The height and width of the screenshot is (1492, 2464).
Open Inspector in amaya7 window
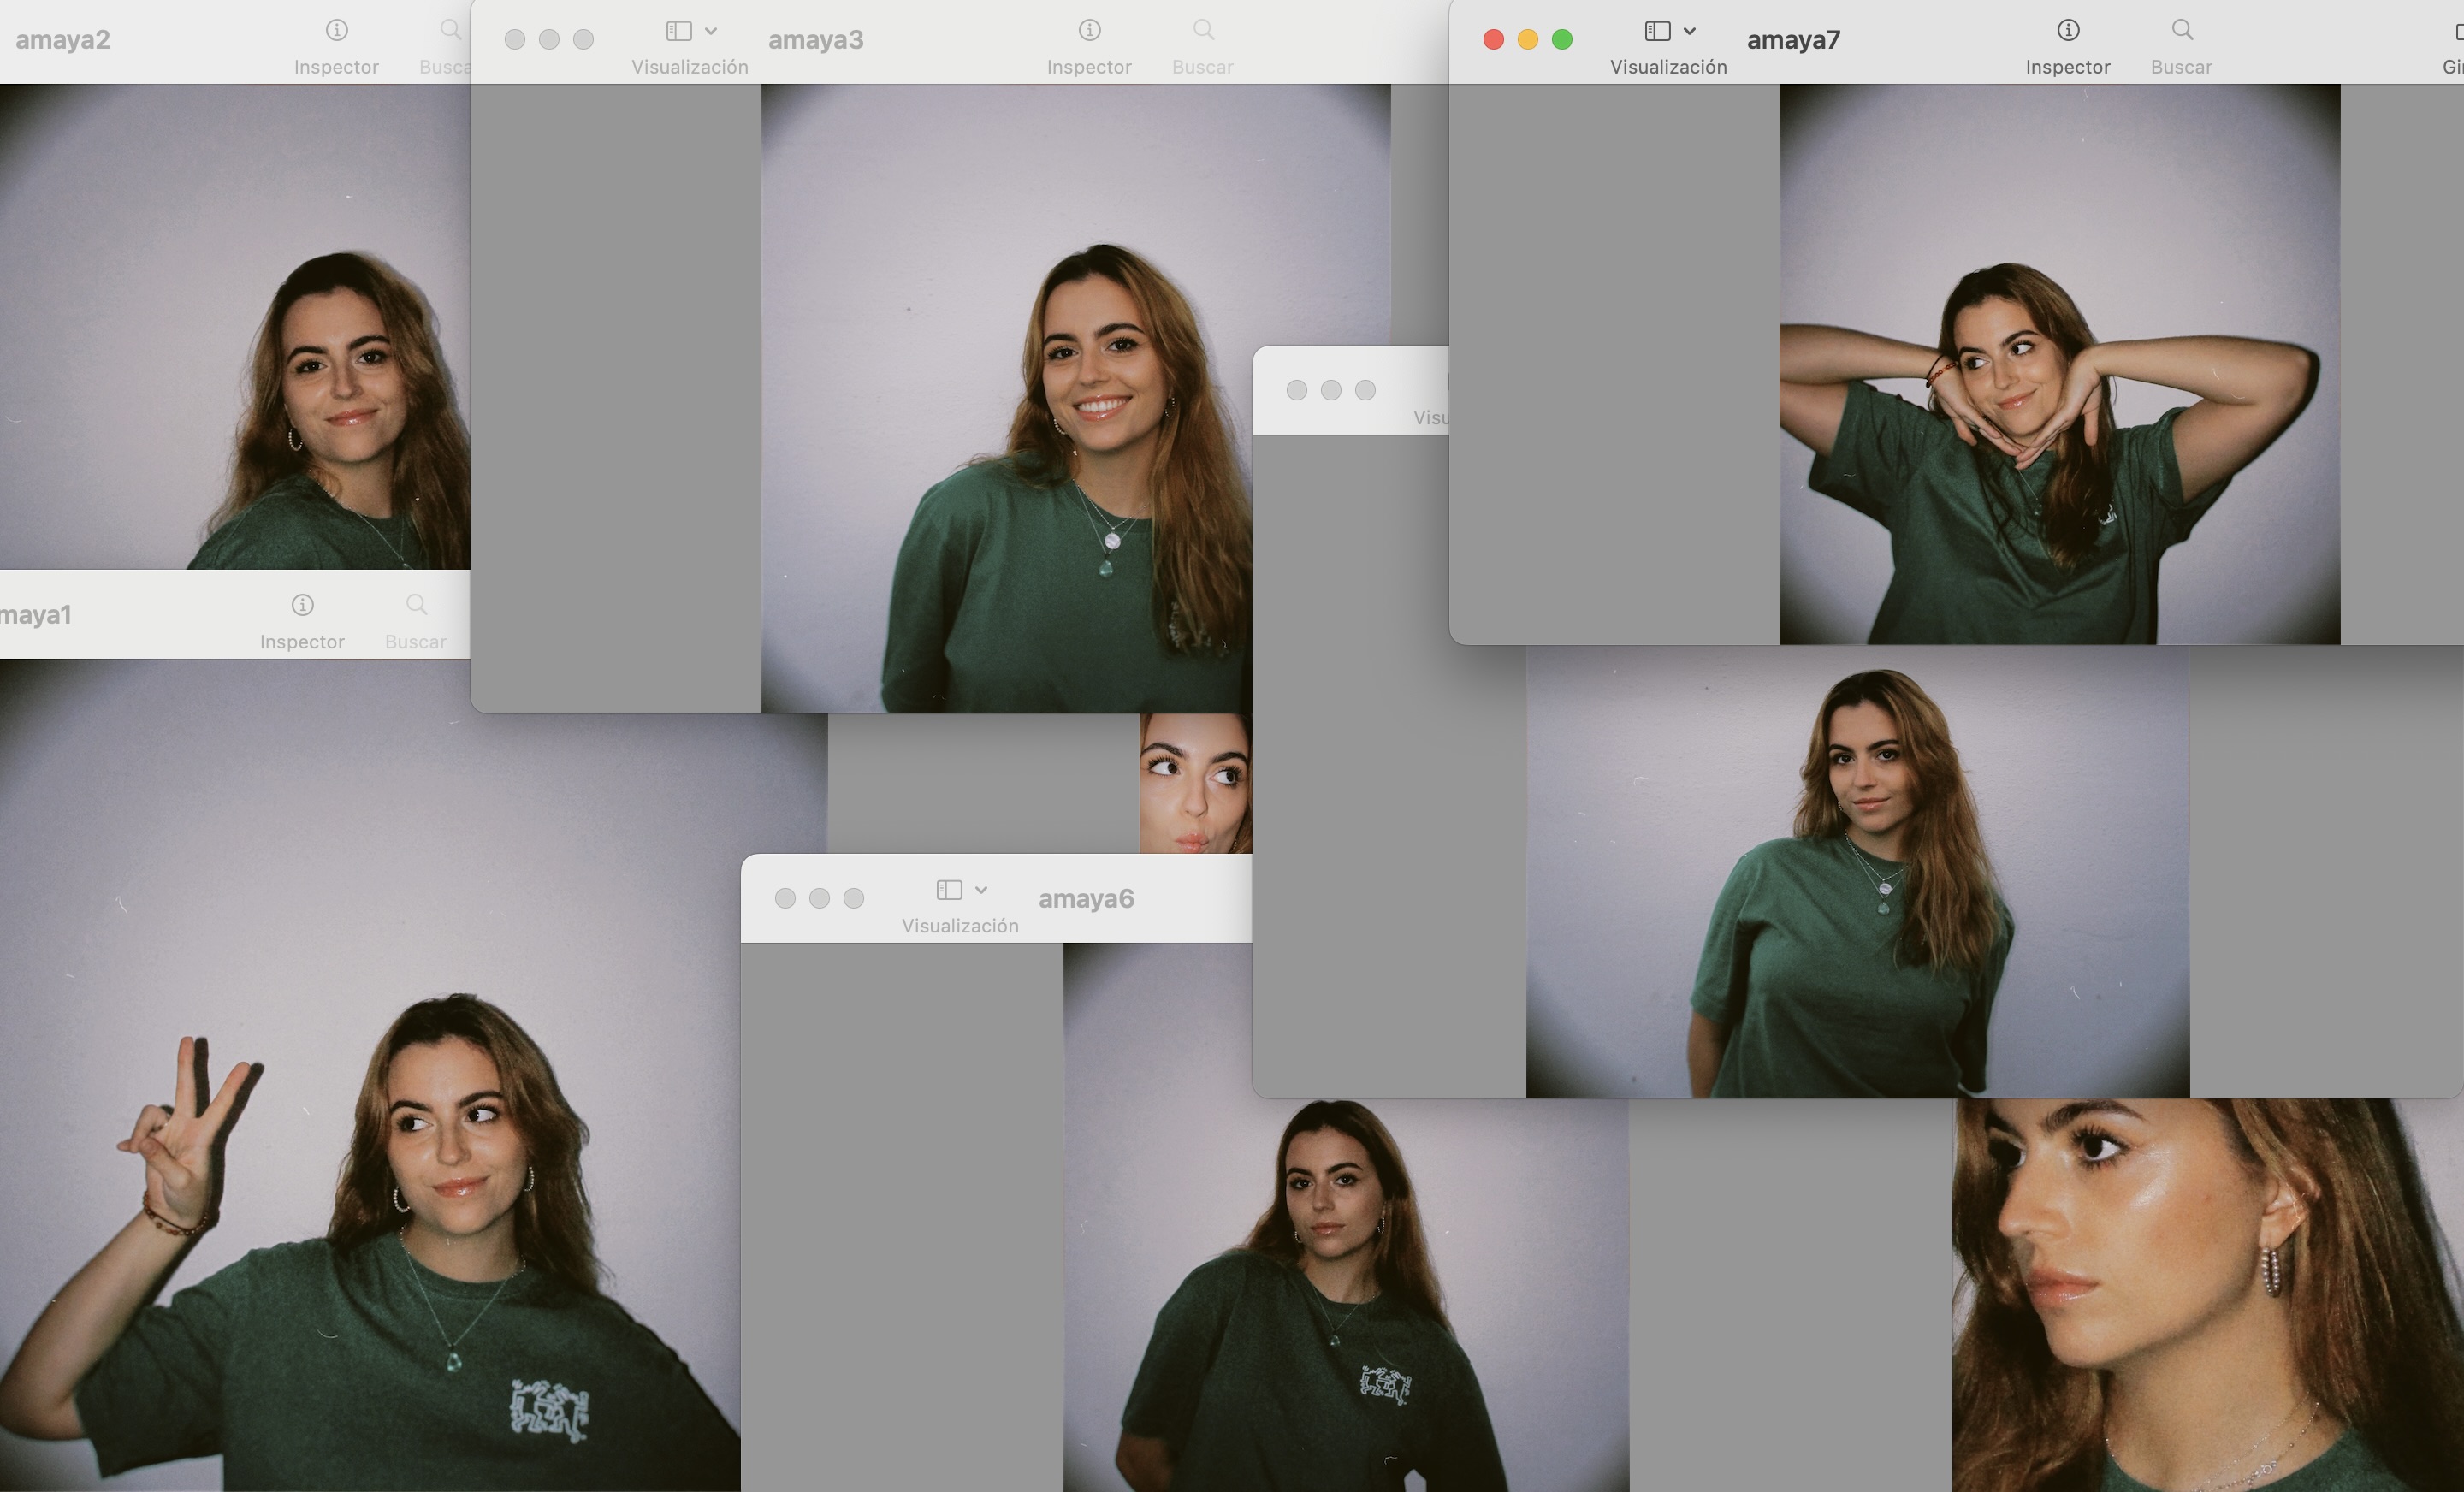(2067, 31)
